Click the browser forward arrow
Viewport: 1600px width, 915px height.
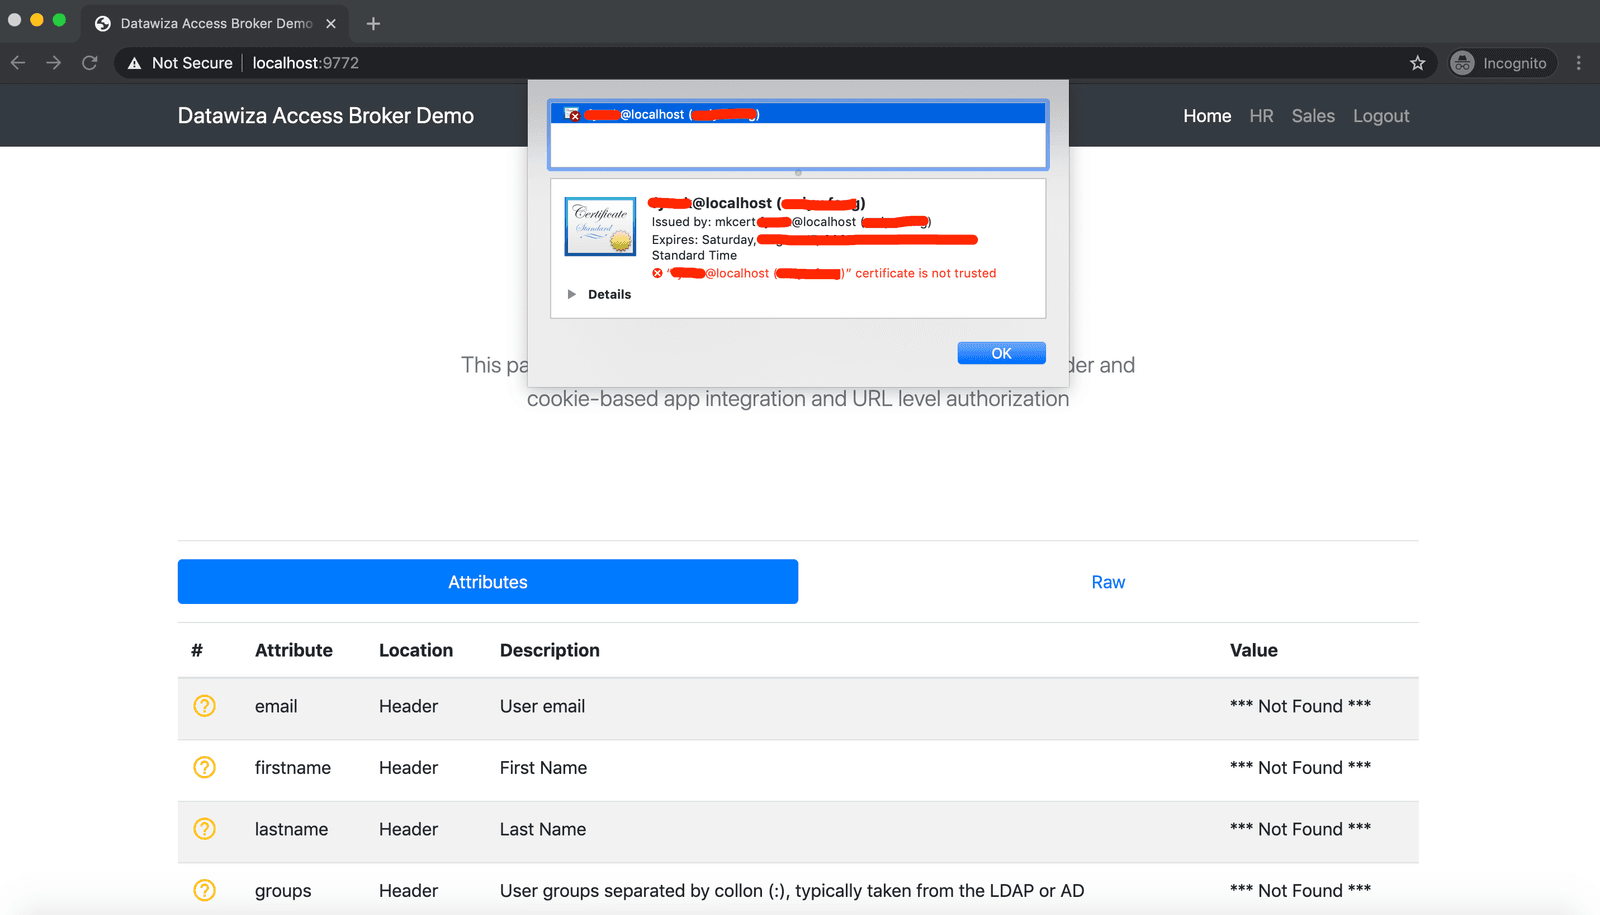click(x=54, y=63)
